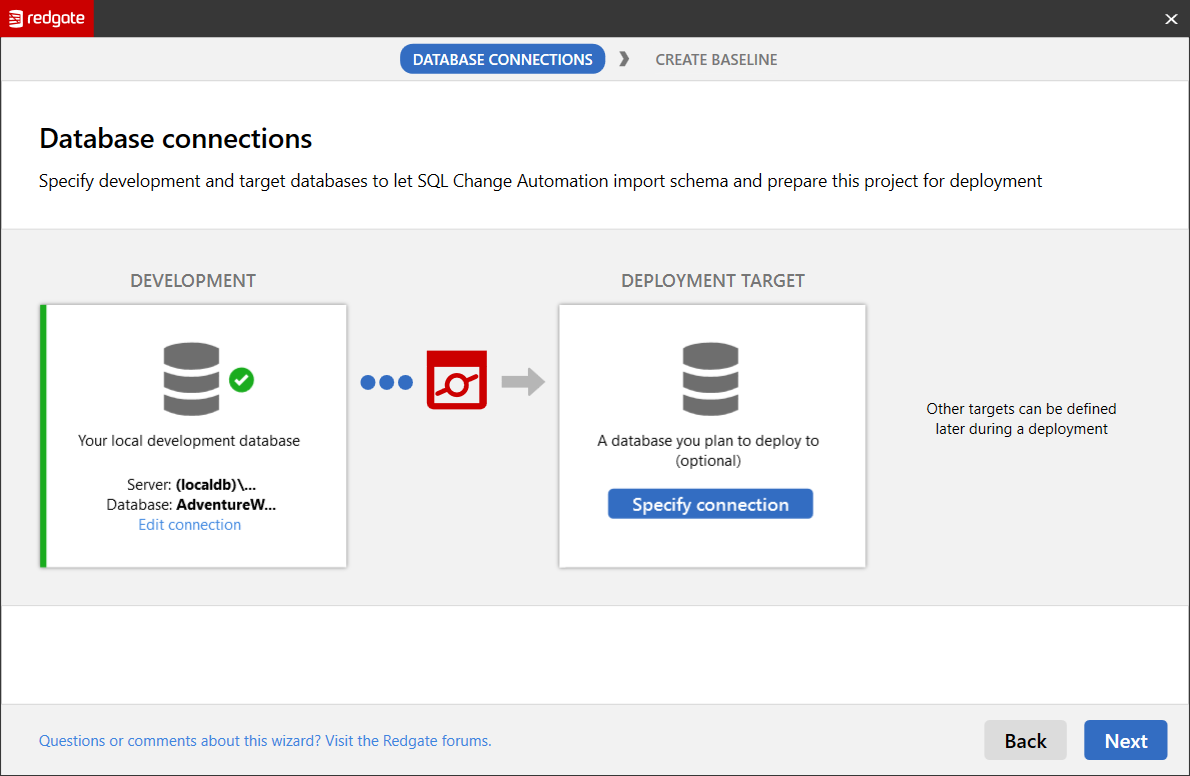Open Edit connection for development database
Screen dimensions: 1190x776
pos(189,525)
